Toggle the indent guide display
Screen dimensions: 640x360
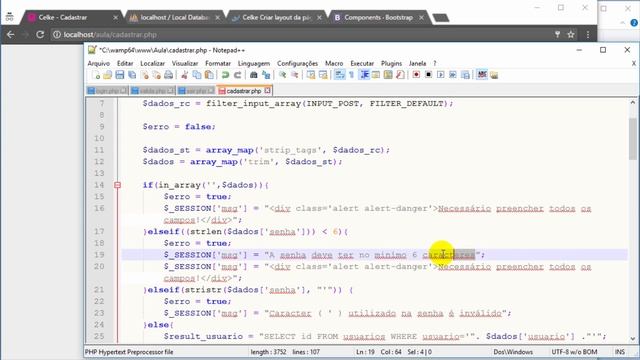pos(364,75)
